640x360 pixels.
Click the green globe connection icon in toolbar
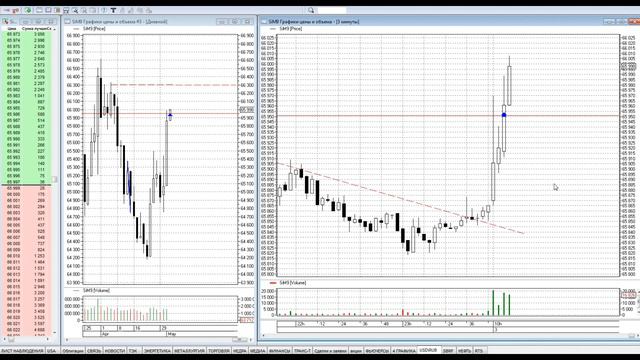[x=28, y=10]
